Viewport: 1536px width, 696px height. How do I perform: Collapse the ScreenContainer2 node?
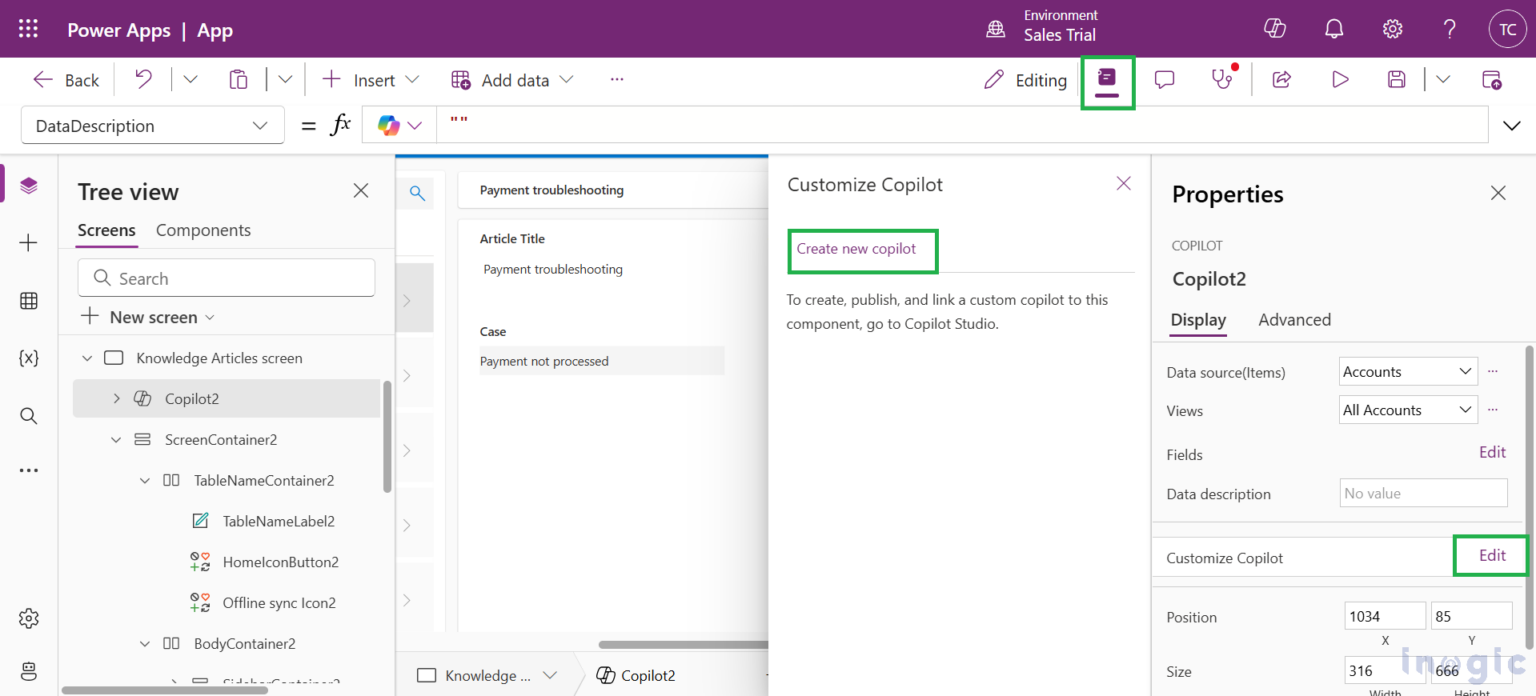tap(116, 439)
